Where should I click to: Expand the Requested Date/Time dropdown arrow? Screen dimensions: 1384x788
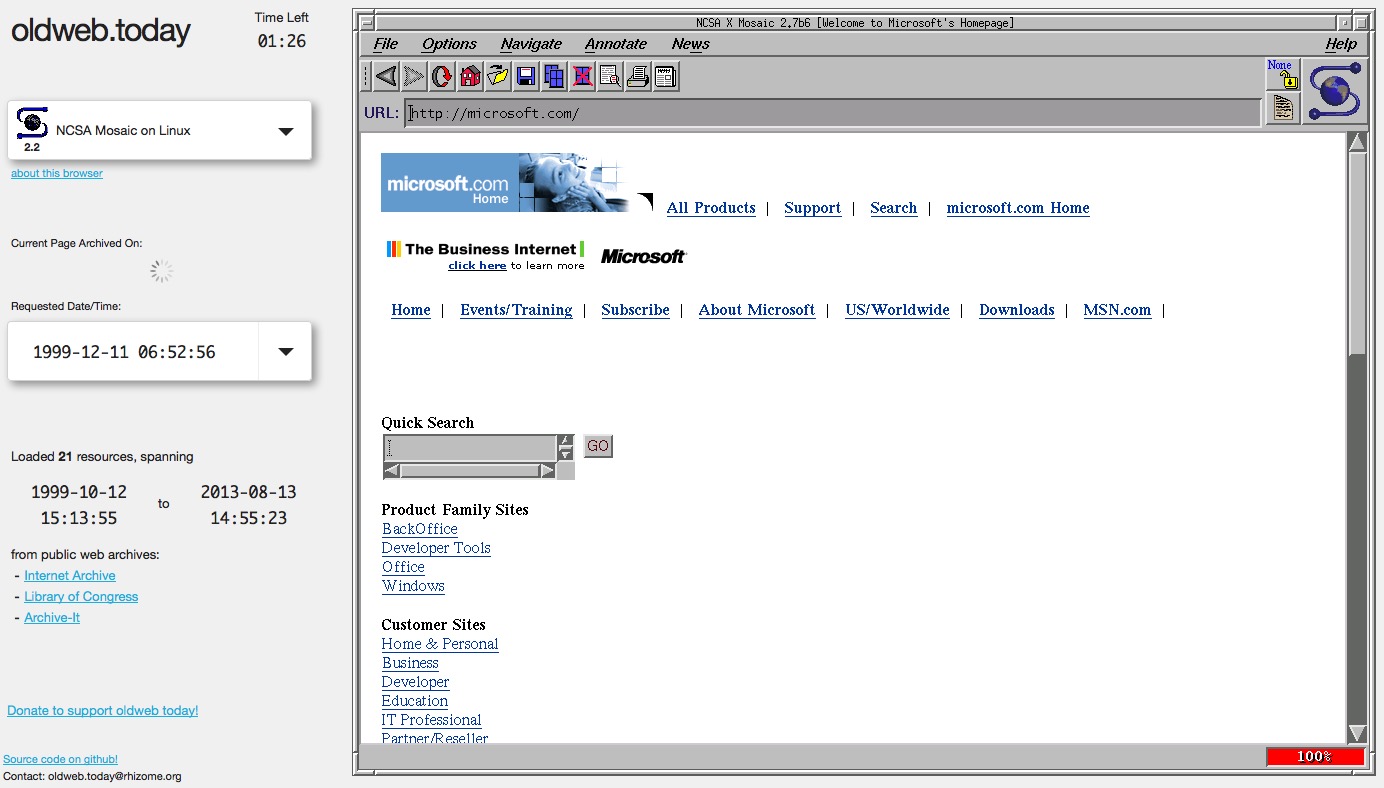[286, 352]
